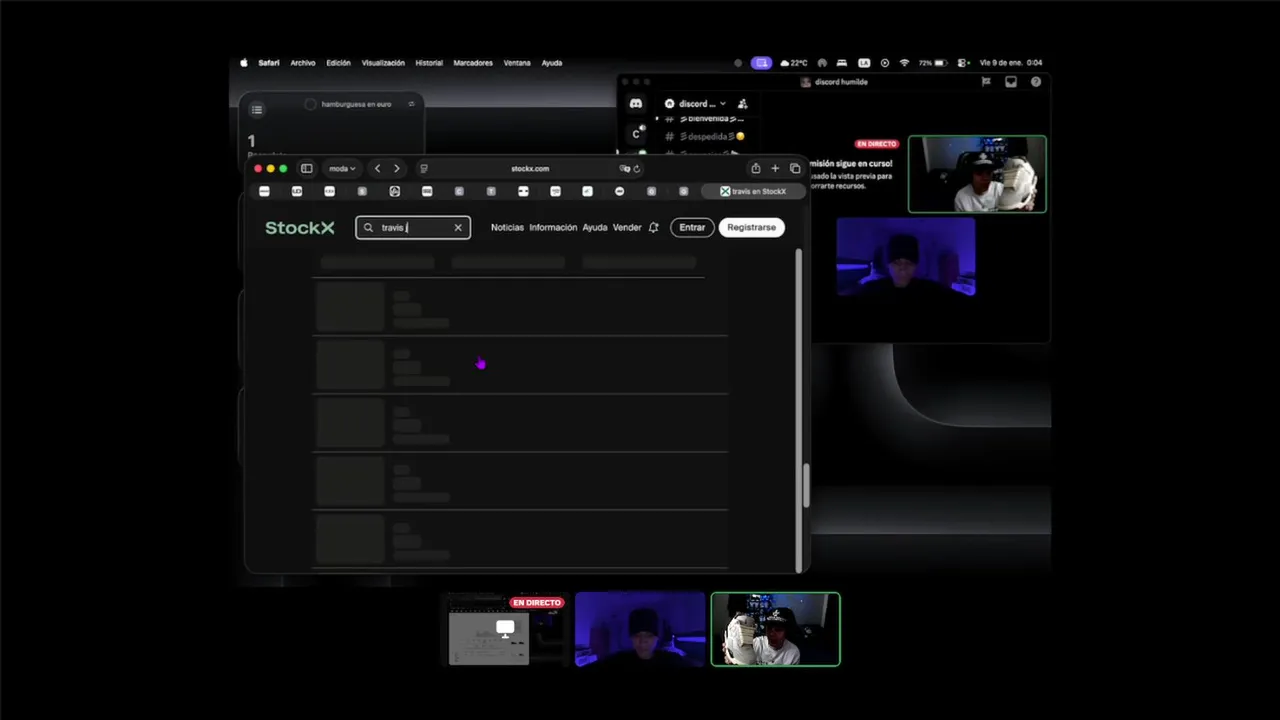Select the bottom purple webcam thumbnail

[640, 630]
